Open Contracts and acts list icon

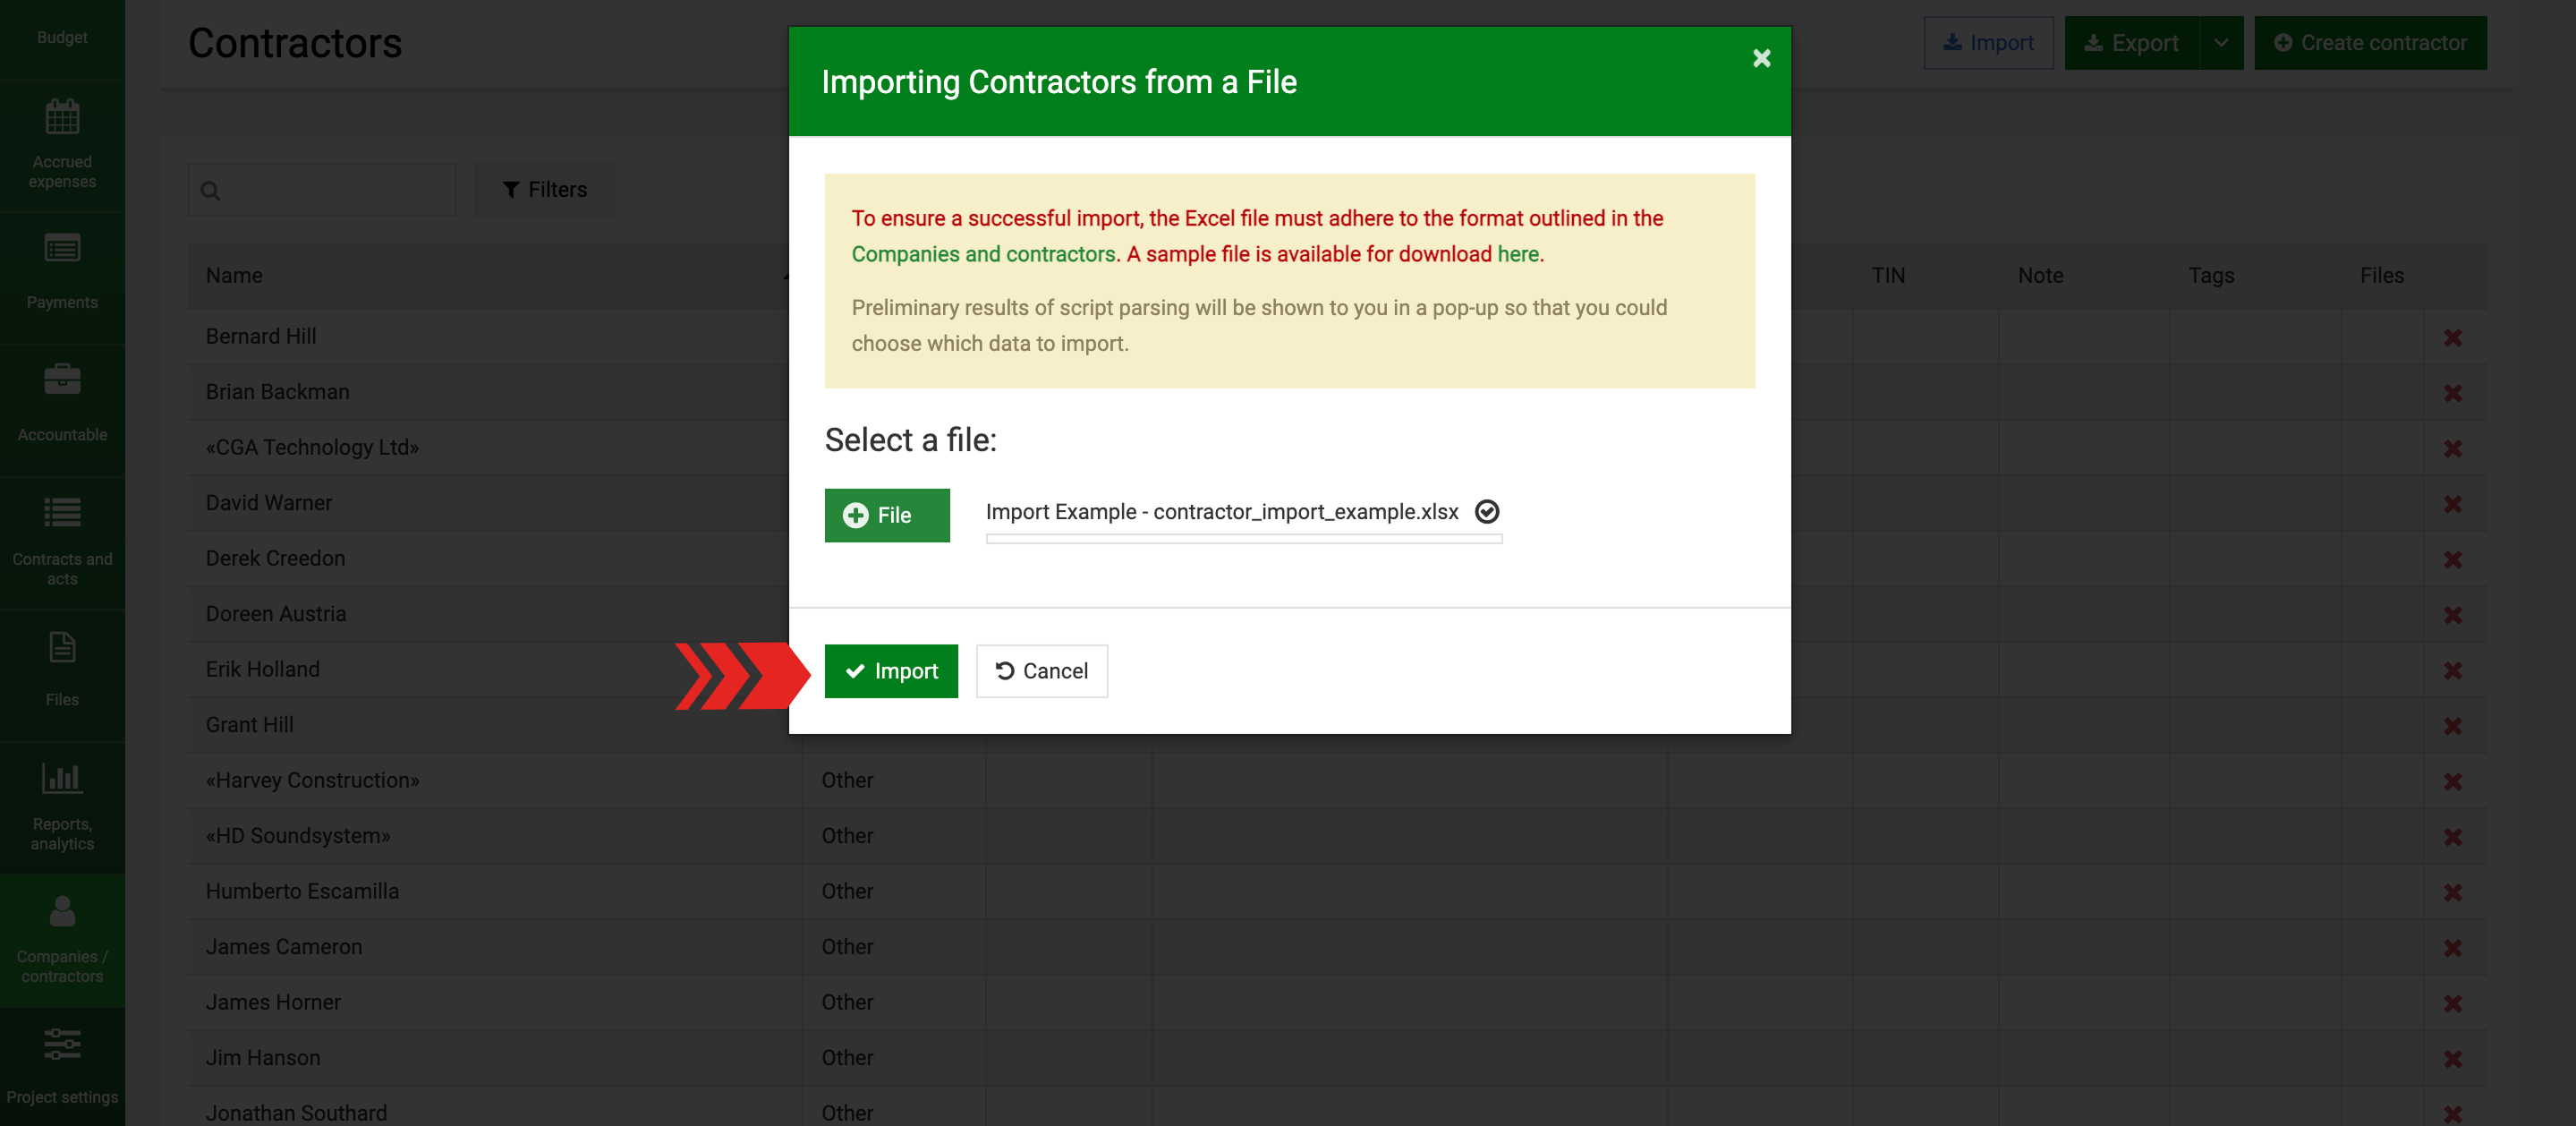[62, 513]
